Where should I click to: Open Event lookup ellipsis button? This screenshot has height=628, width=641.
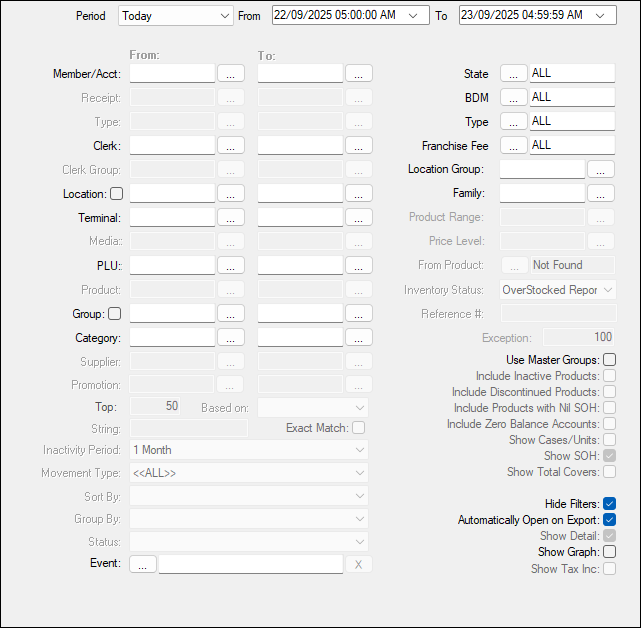click(142, 564)
